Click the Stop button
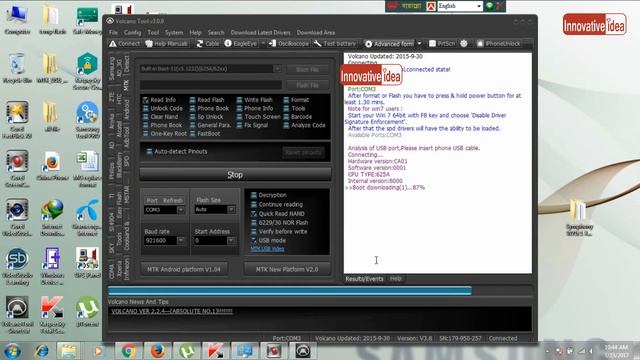 coord(235,175)
